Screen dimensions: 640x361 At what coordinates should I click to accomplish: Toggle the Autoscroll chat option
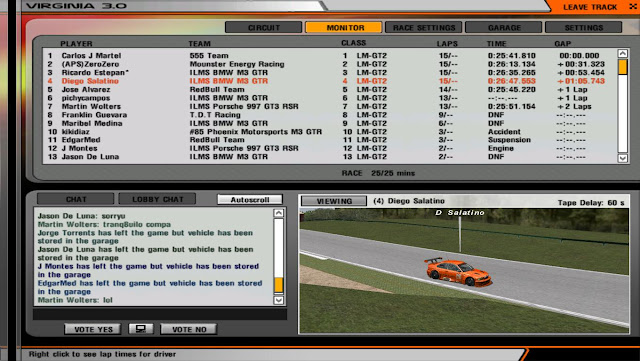click(250, 200)
